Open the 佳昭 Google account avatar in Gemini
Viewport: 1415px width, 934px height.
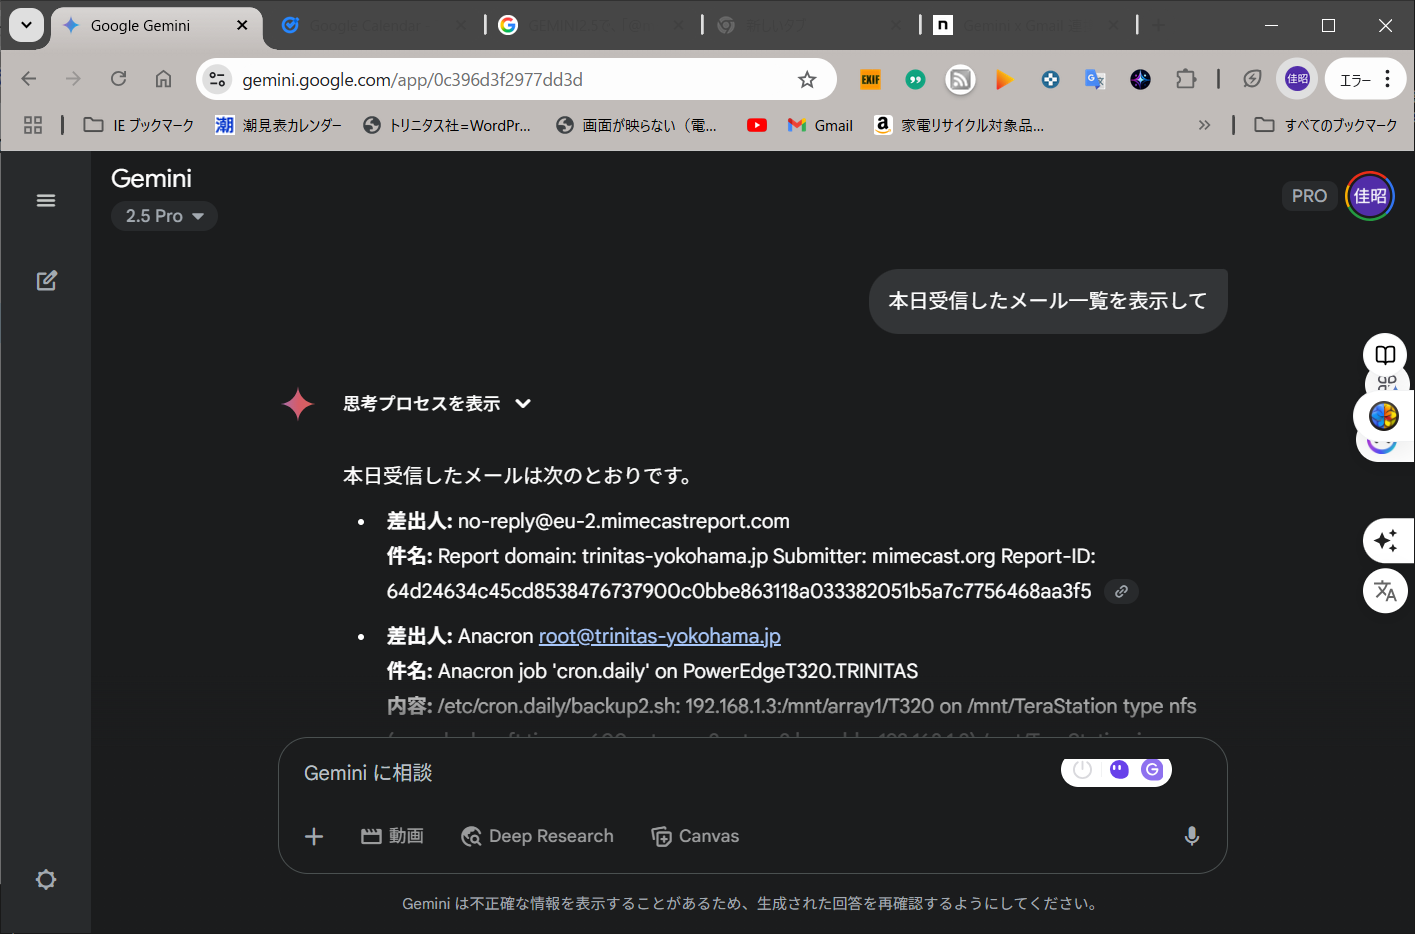1370,196
